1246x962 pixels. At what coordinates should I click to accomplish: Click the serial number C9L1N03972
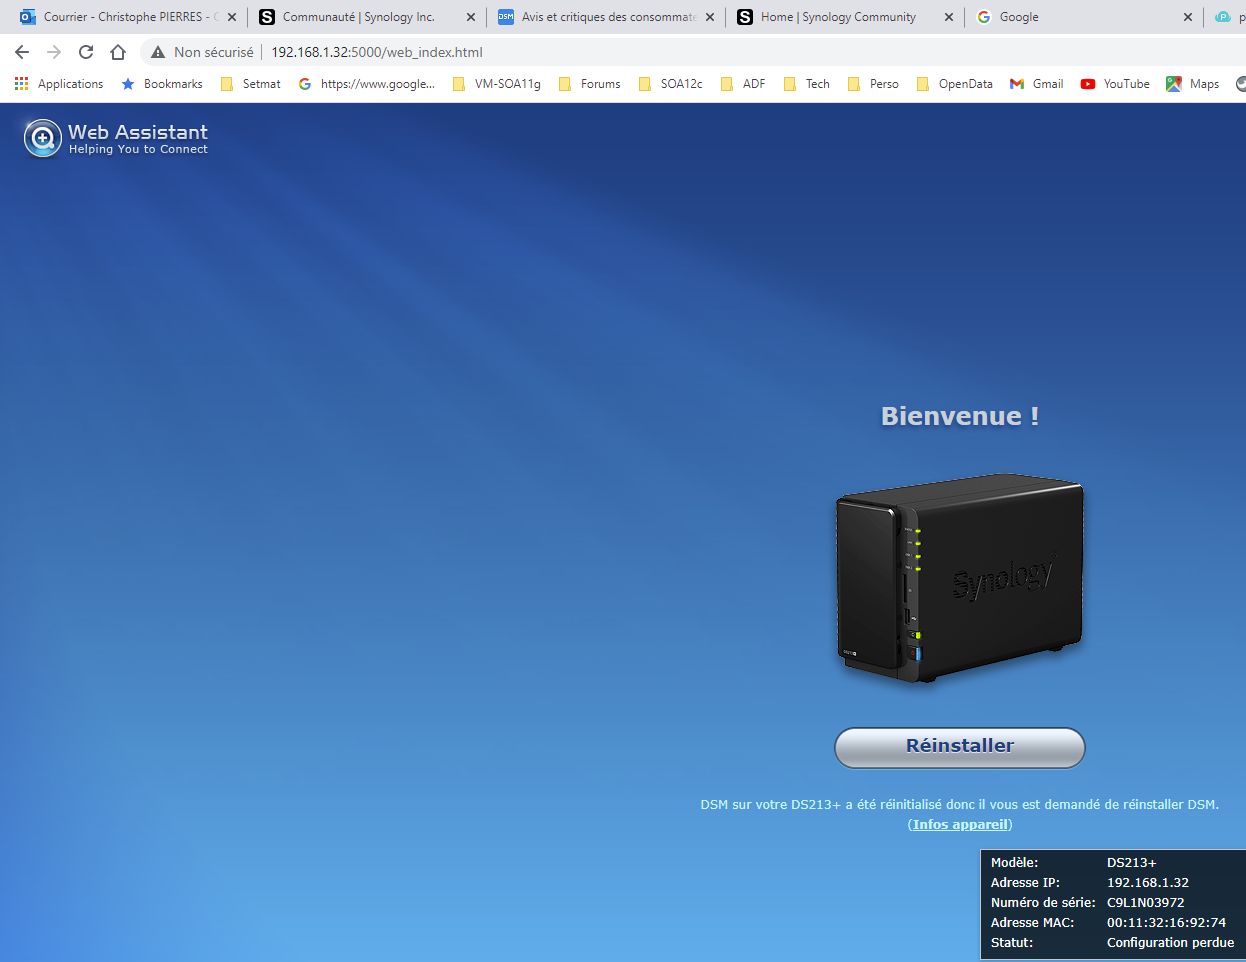1145,902
